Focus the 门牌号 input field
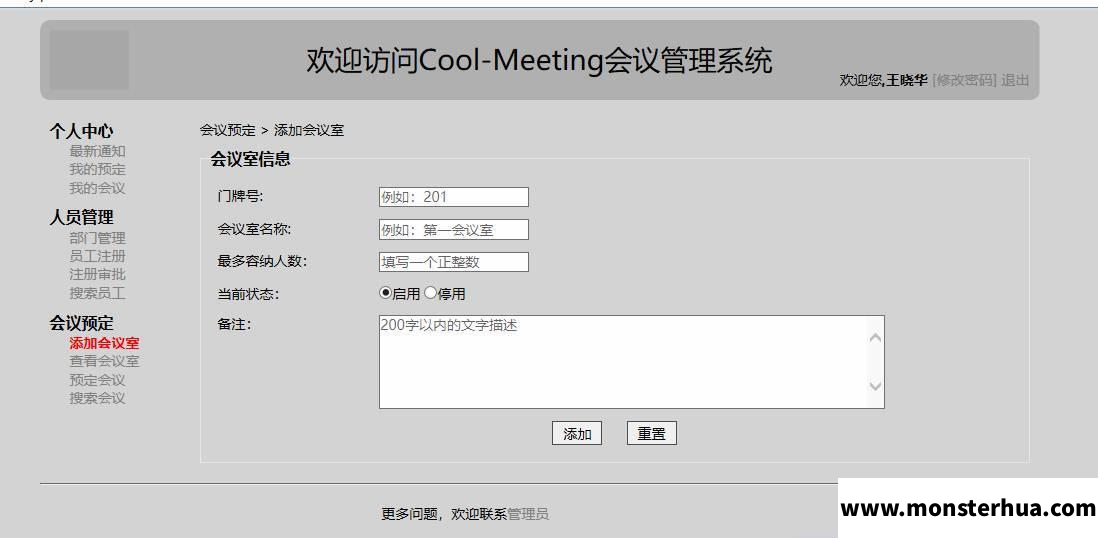The image size is (1098, 538). tap(454, 197)
